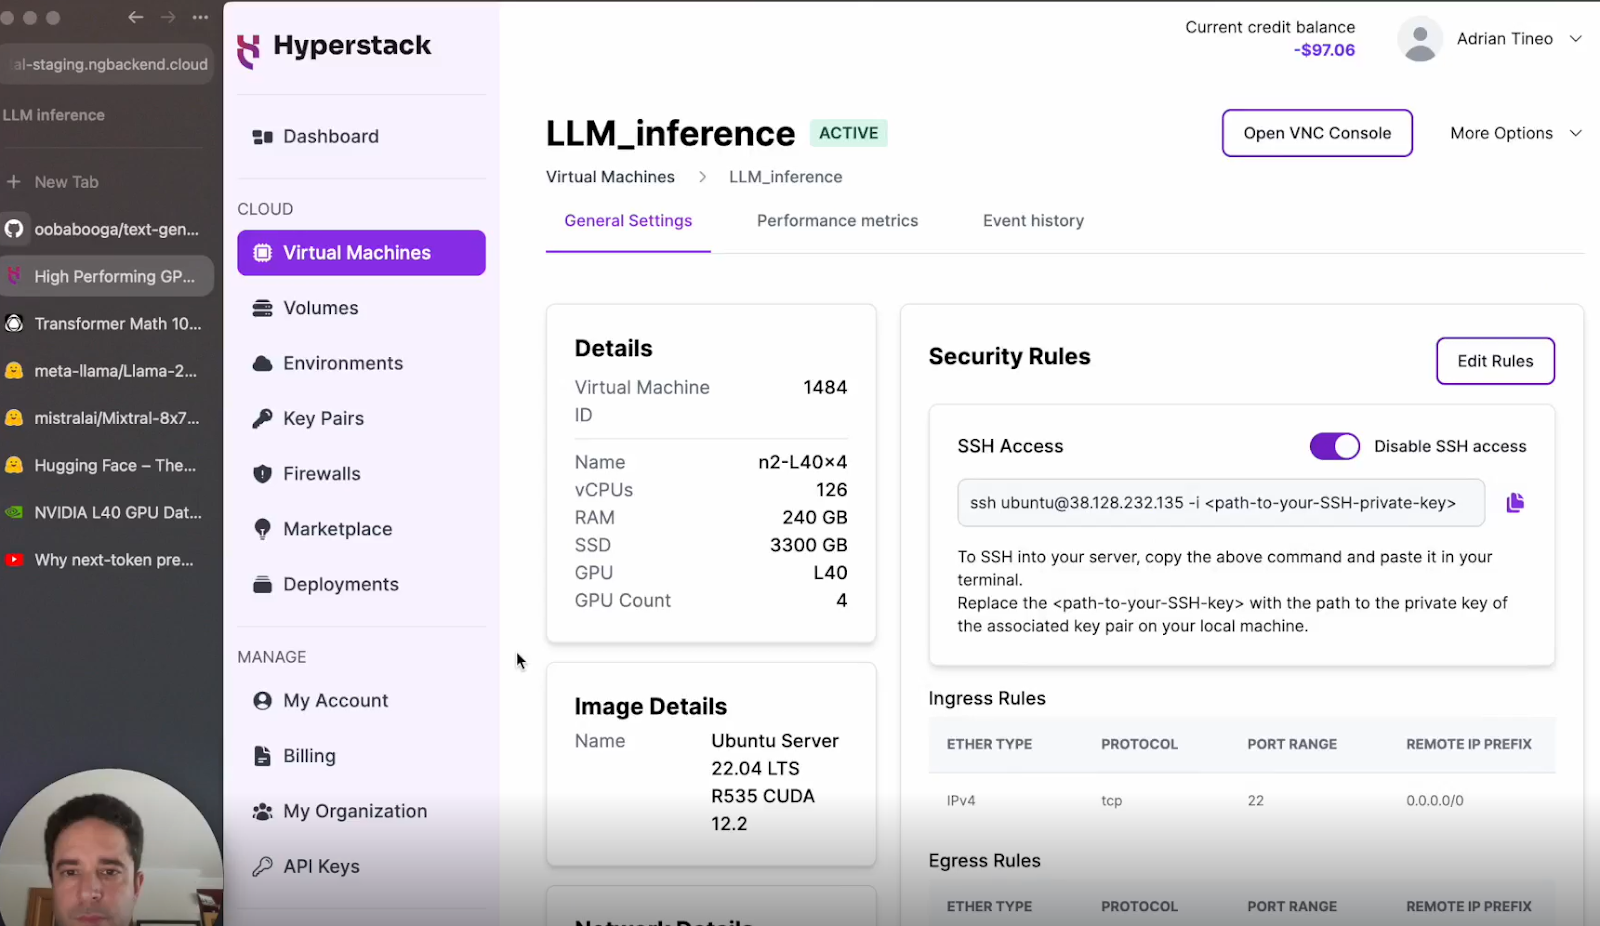
Task: Switch to the General Settings tab
Action: 628,221
